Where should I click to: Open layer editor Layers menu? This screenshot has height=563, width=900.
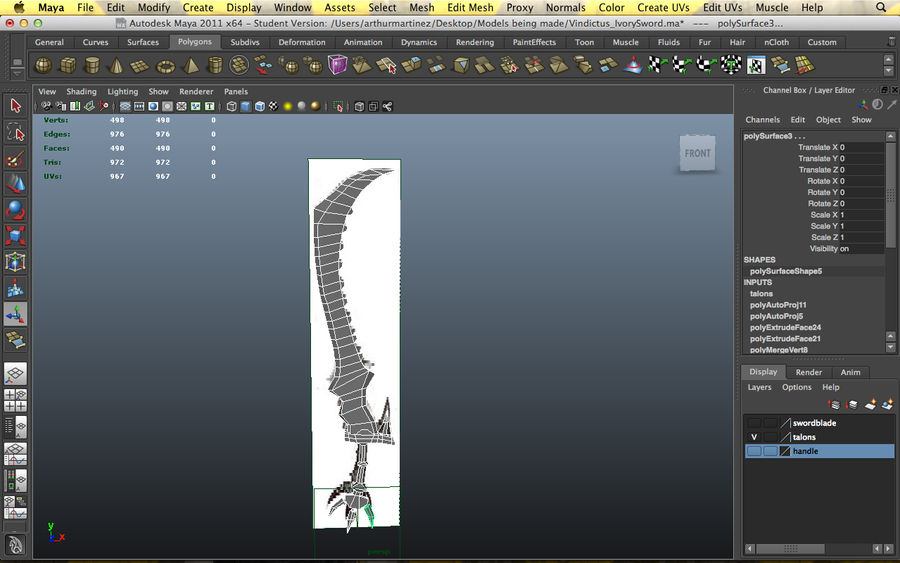point(759,387)
